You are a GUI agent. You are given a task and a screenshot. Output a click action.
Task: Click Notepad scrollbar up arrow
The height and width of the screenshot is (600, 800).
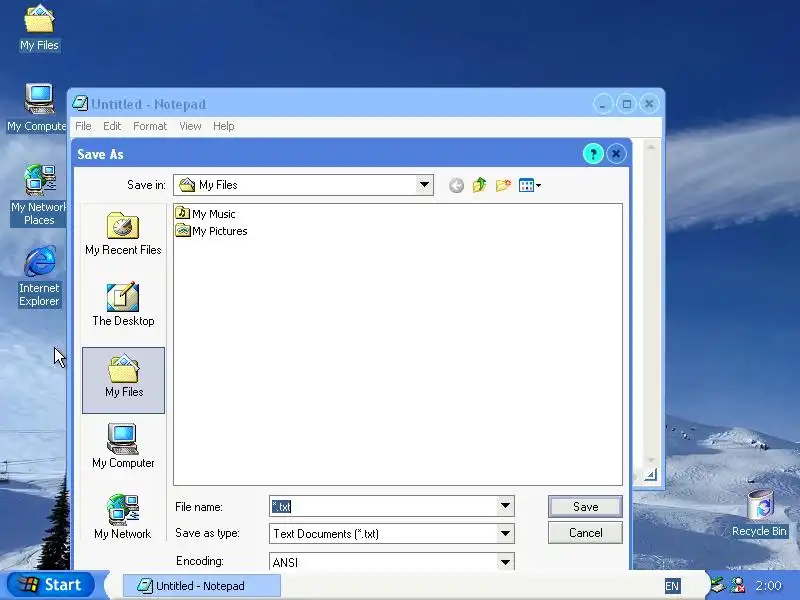point(651,147)
